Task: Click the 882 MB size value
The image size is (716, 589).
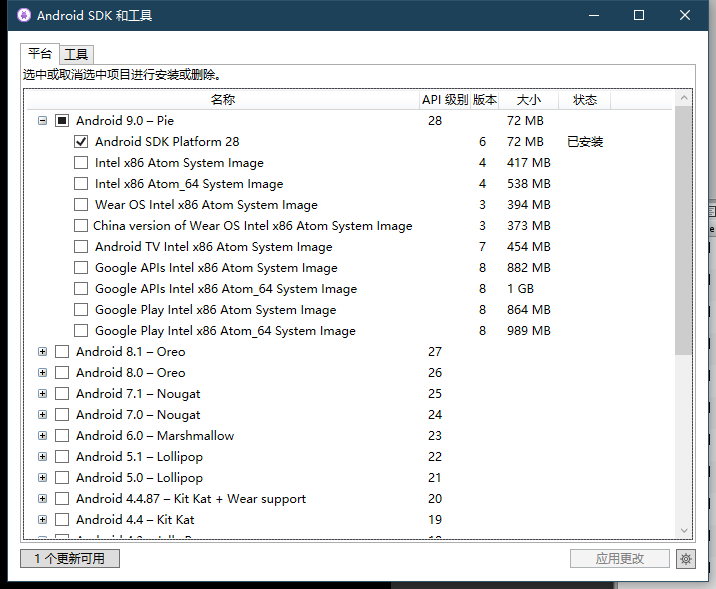Action: (x=528, y=268)
